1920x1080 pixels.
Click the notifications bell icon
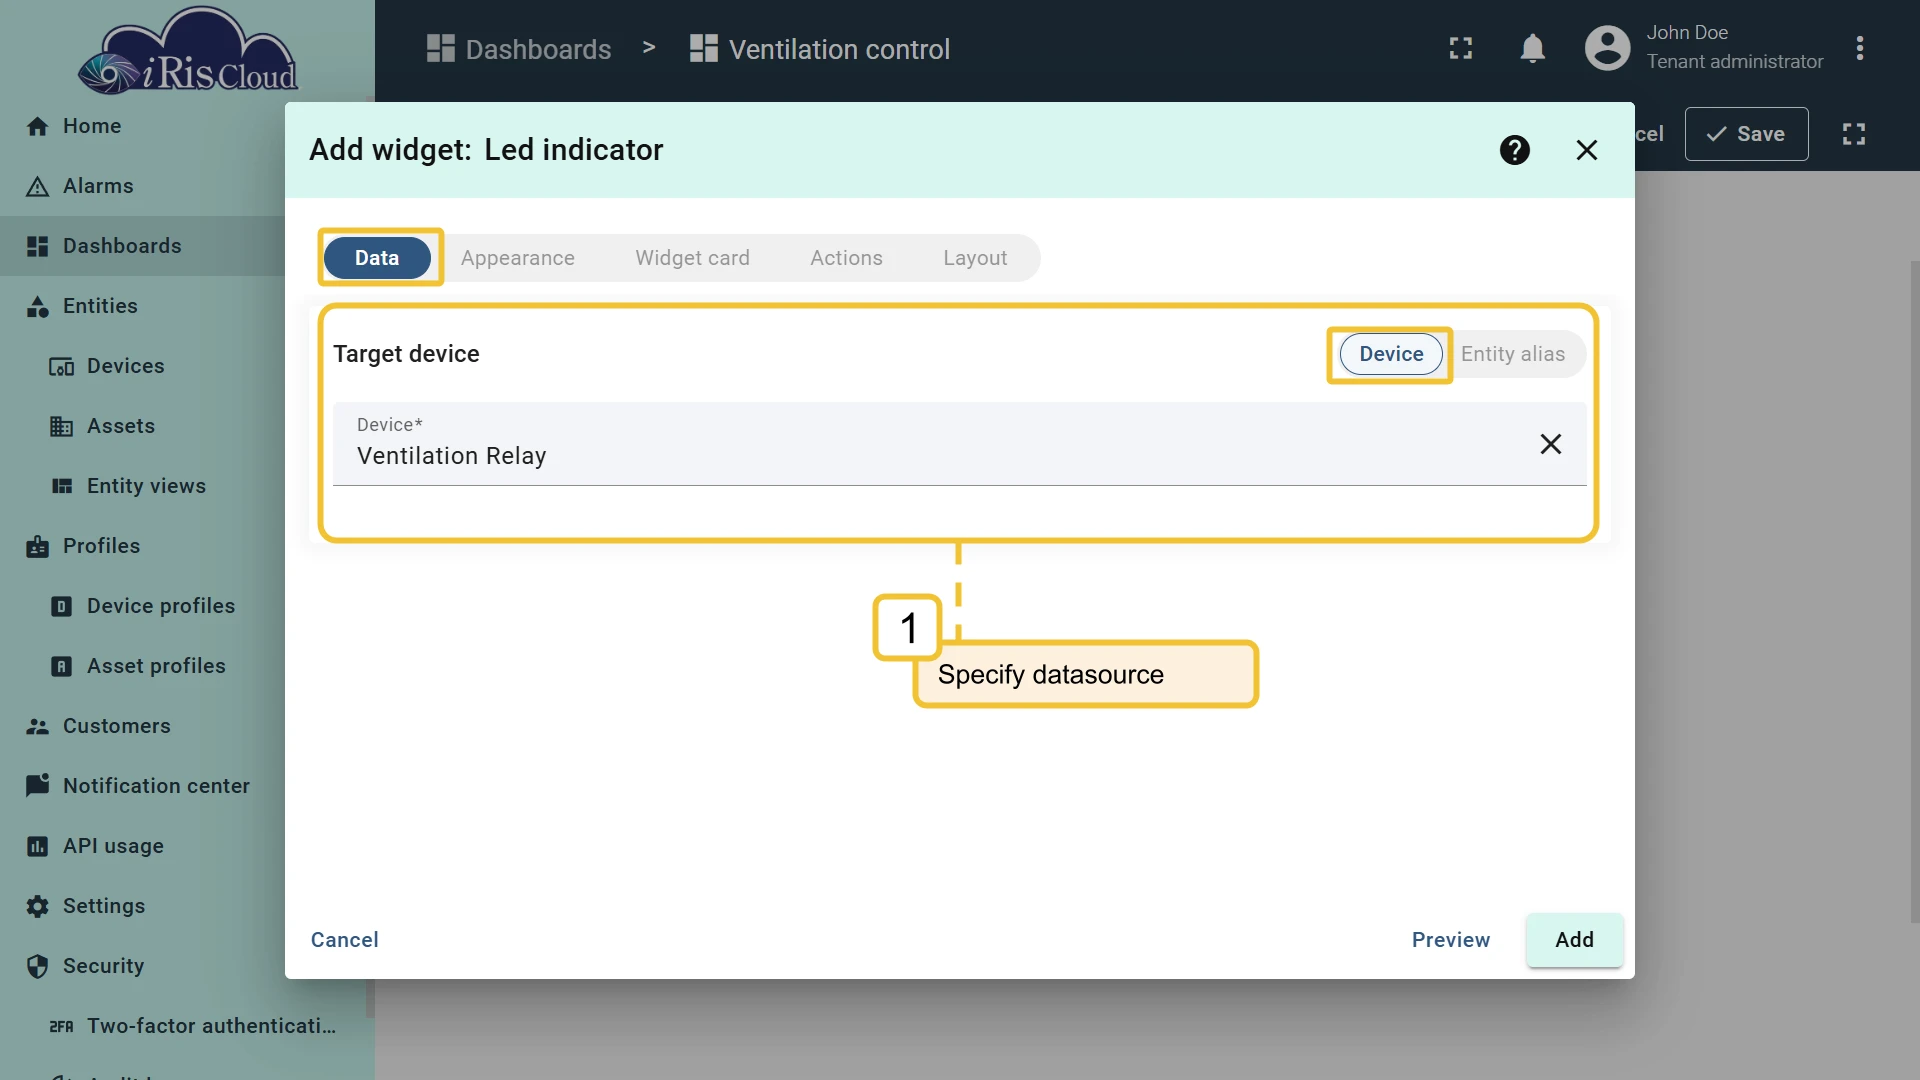coord(1532,48)
